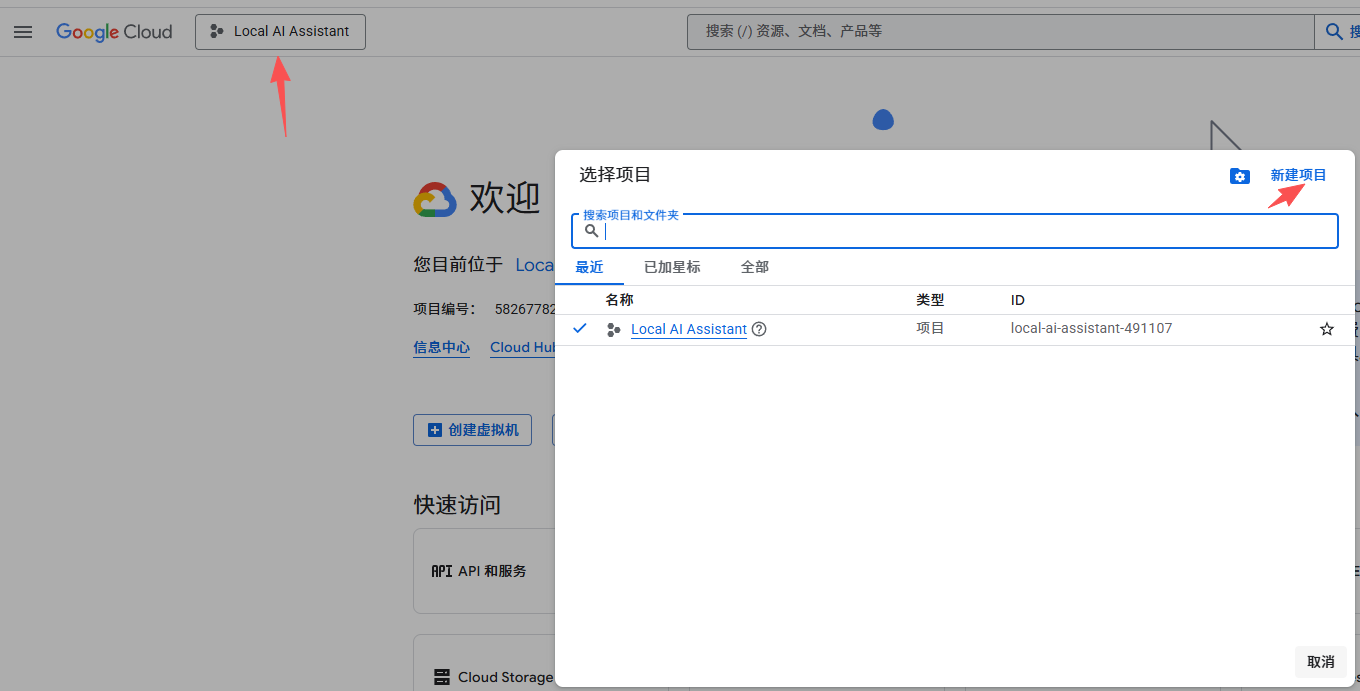Click the top search bar field
Viewport: 1360px width, 691px height.
(1000, 32)
